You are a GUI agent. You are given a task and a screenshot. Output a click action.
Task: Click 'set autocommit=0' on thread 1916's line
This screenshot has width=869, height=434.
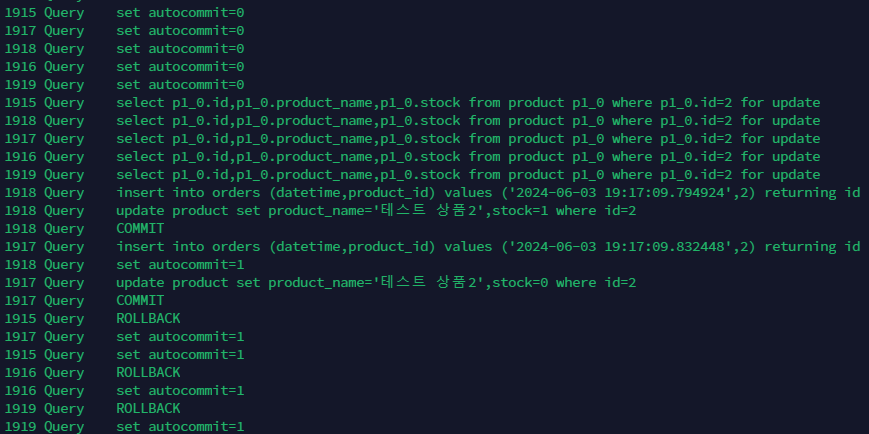[x=180, y=67]
